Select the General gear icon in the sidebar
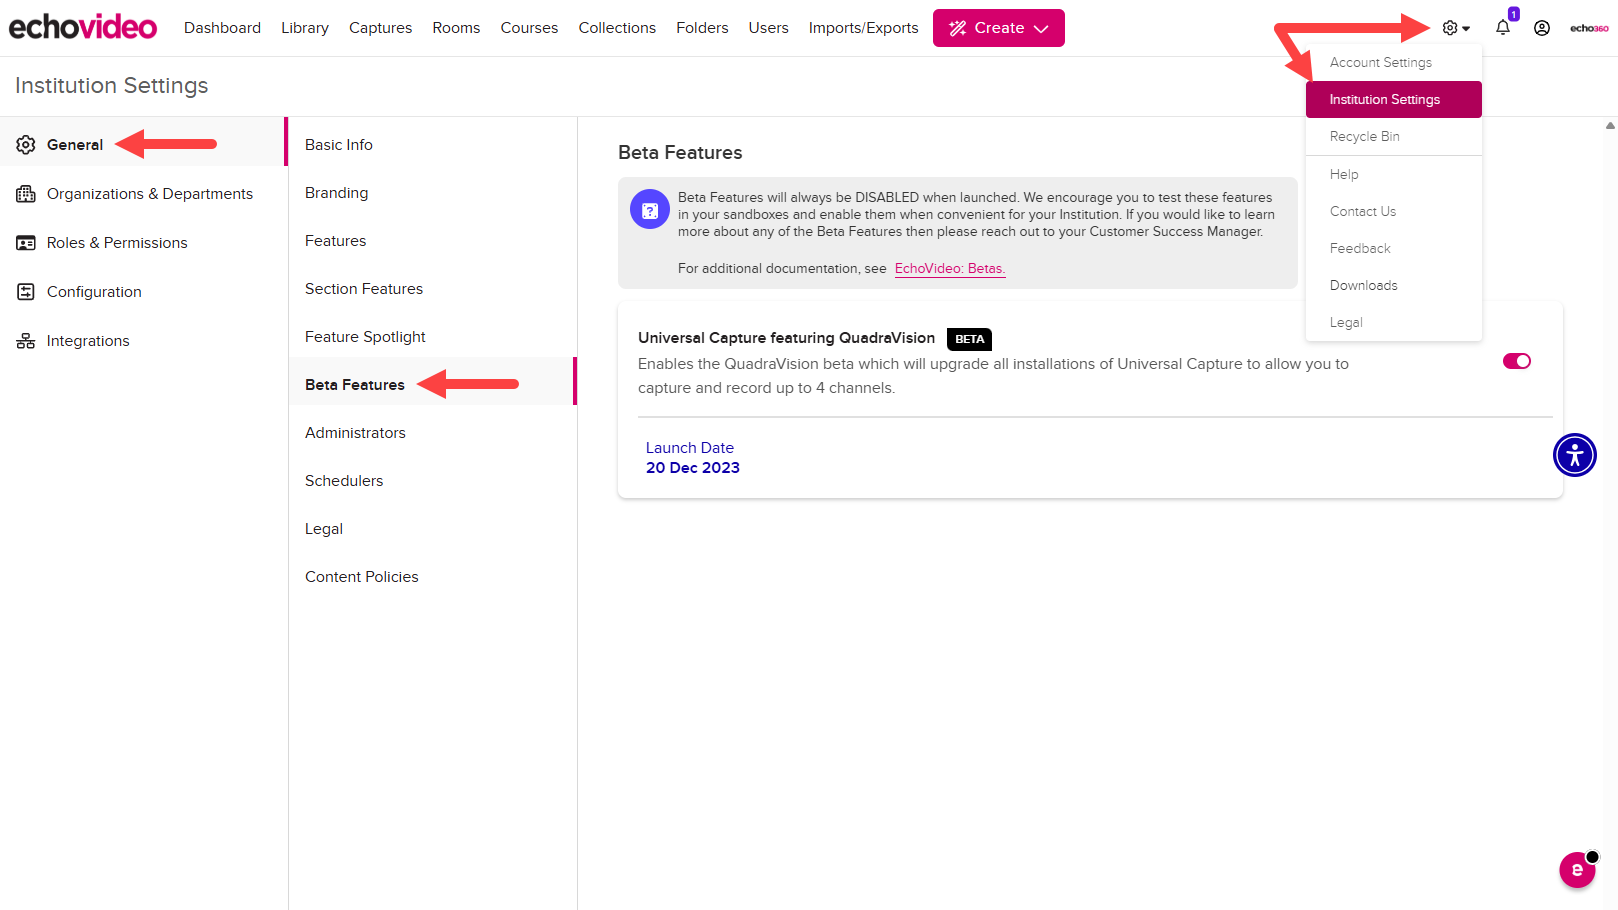 [x=26, y=144]
